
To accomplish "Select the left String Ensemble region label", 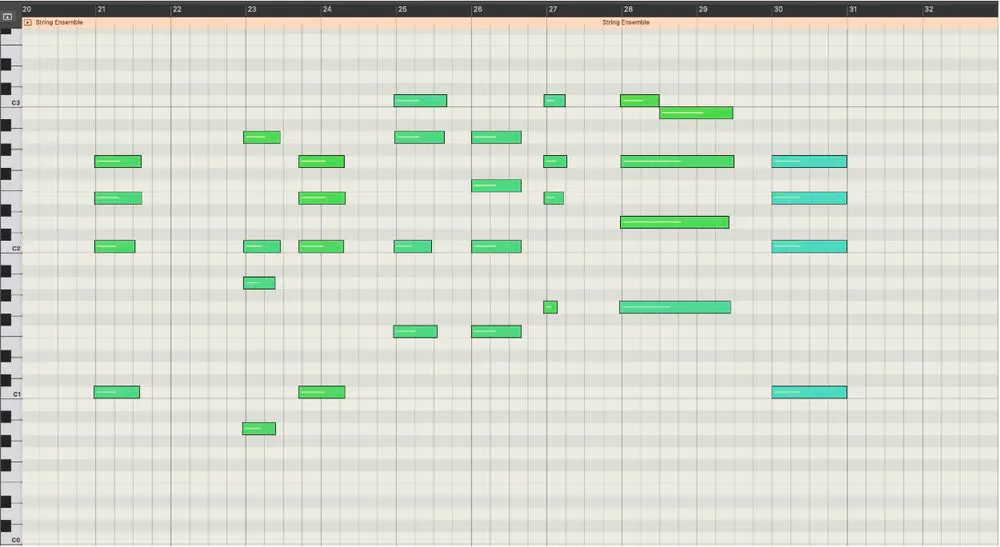I will point(59,22).
